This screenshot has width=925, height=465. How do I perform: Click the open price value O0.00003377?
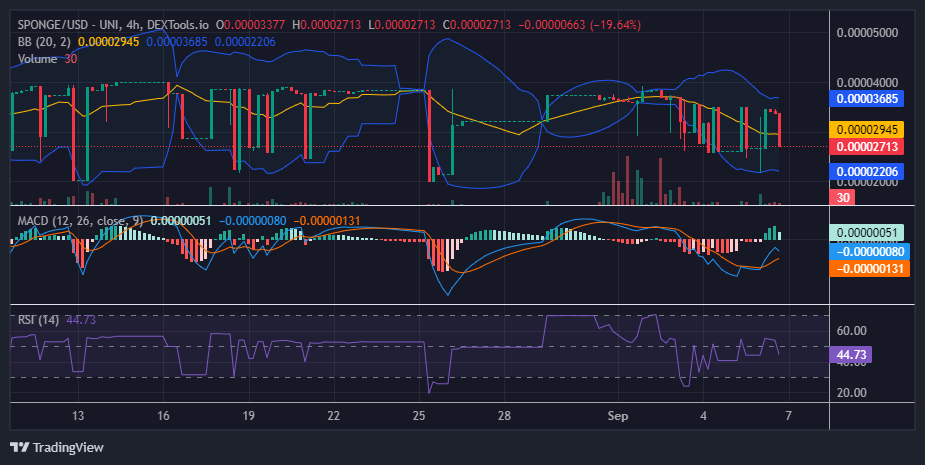click(x=250, y=25)
